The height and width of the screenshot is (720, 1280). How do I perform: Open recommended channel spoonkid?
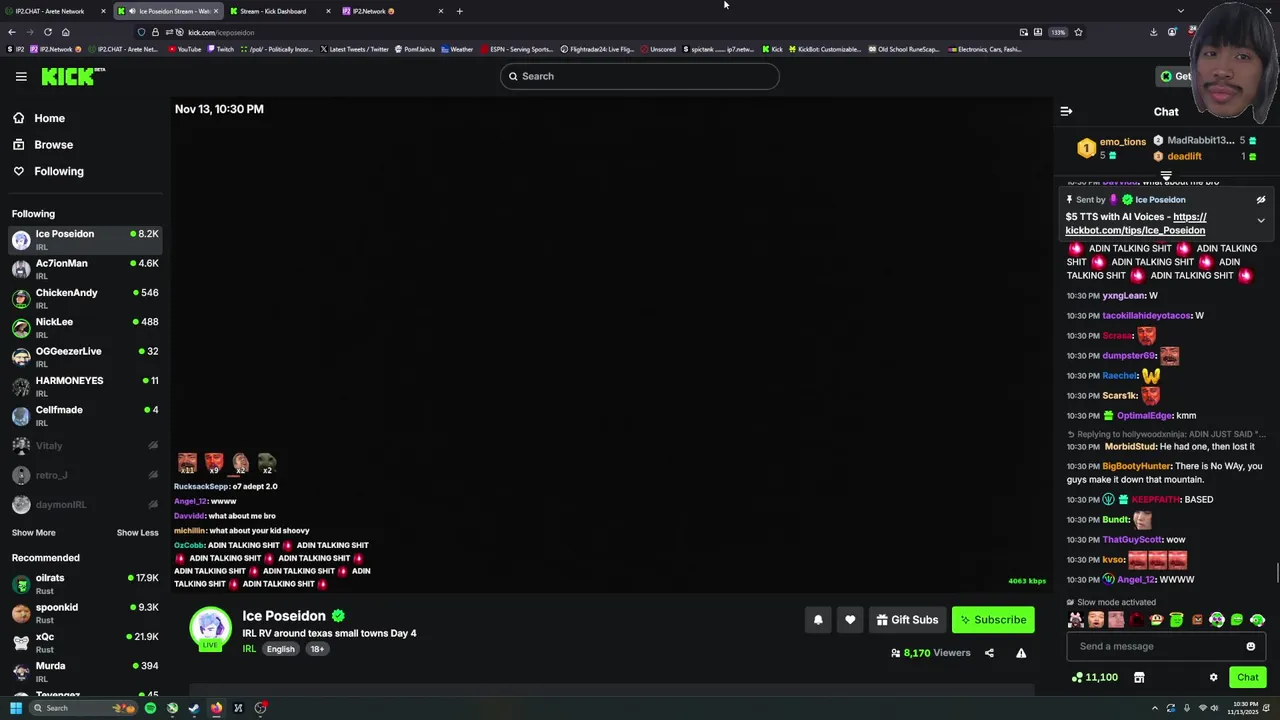point(85,613)
